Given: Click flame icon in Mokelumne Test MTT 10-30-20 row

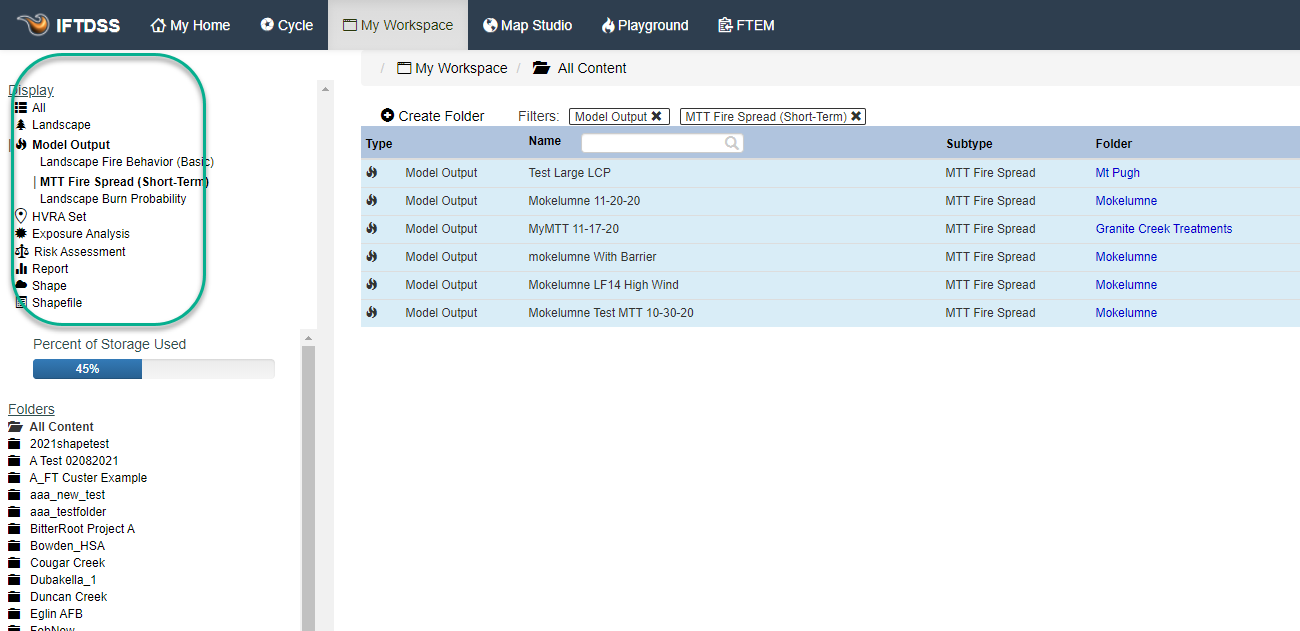Looking at the screenshot, I should click(x=372, y=313).
